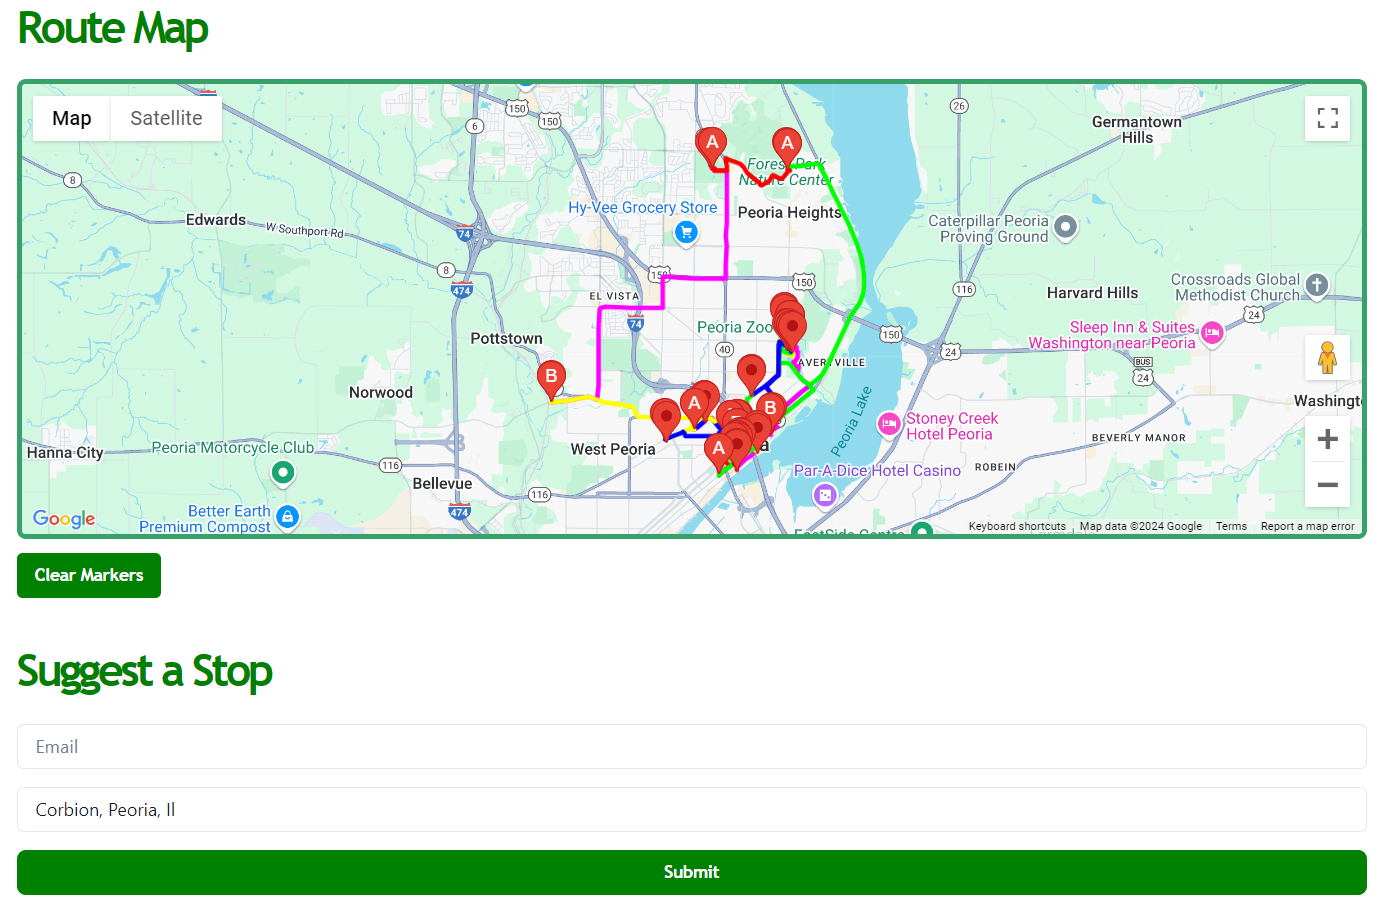1390x910 pixels.
Task: Toggle fullscreen map view
Action: click(1327, 118)
